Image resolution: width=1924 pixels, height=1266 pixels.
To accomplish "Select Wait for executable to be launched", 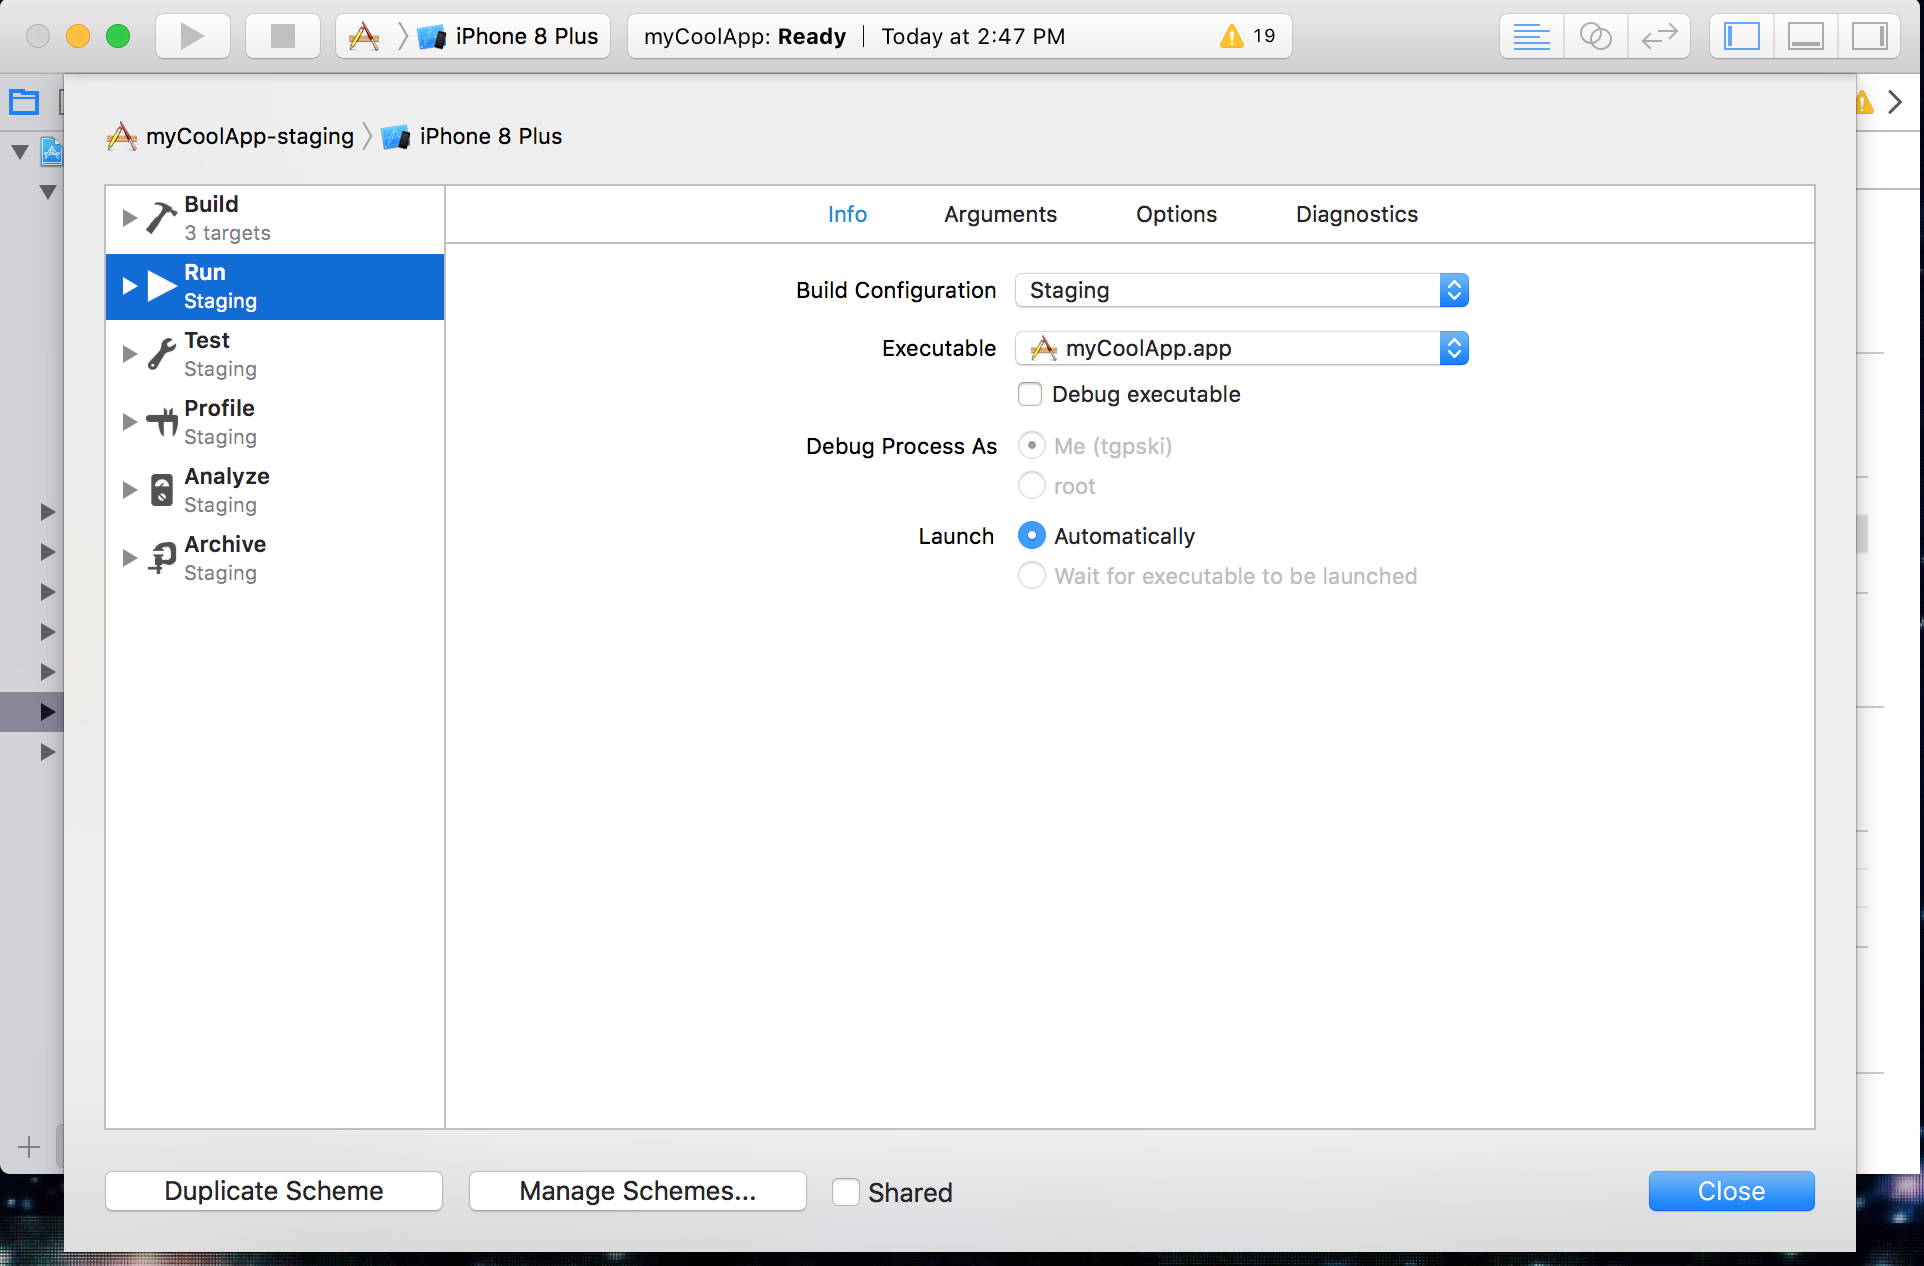I will tap(1031, 576).
